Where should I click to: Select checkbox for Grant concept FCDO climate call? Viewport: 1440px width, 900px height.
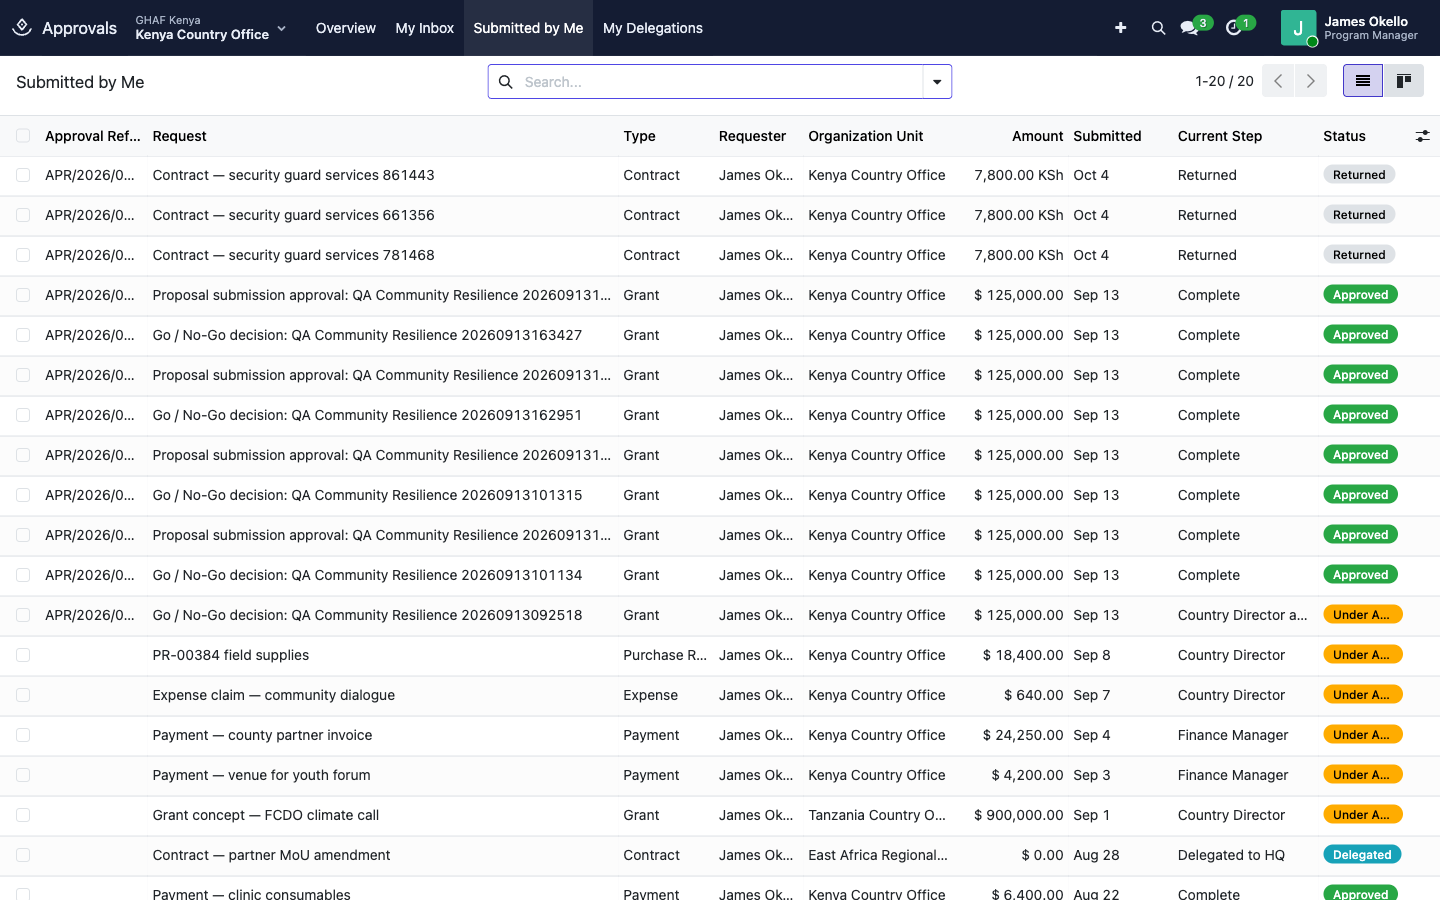coord(23,815)
